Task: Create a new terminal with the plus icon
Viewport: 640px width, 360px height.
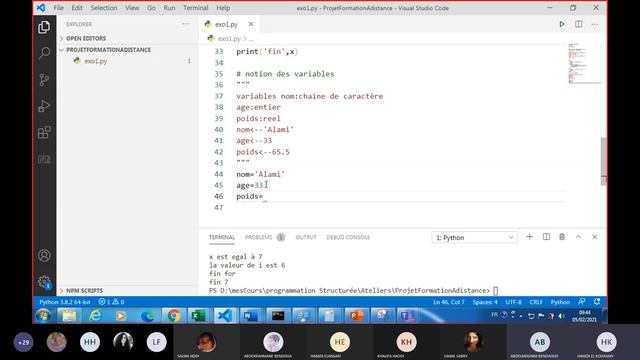Action: 529,237
